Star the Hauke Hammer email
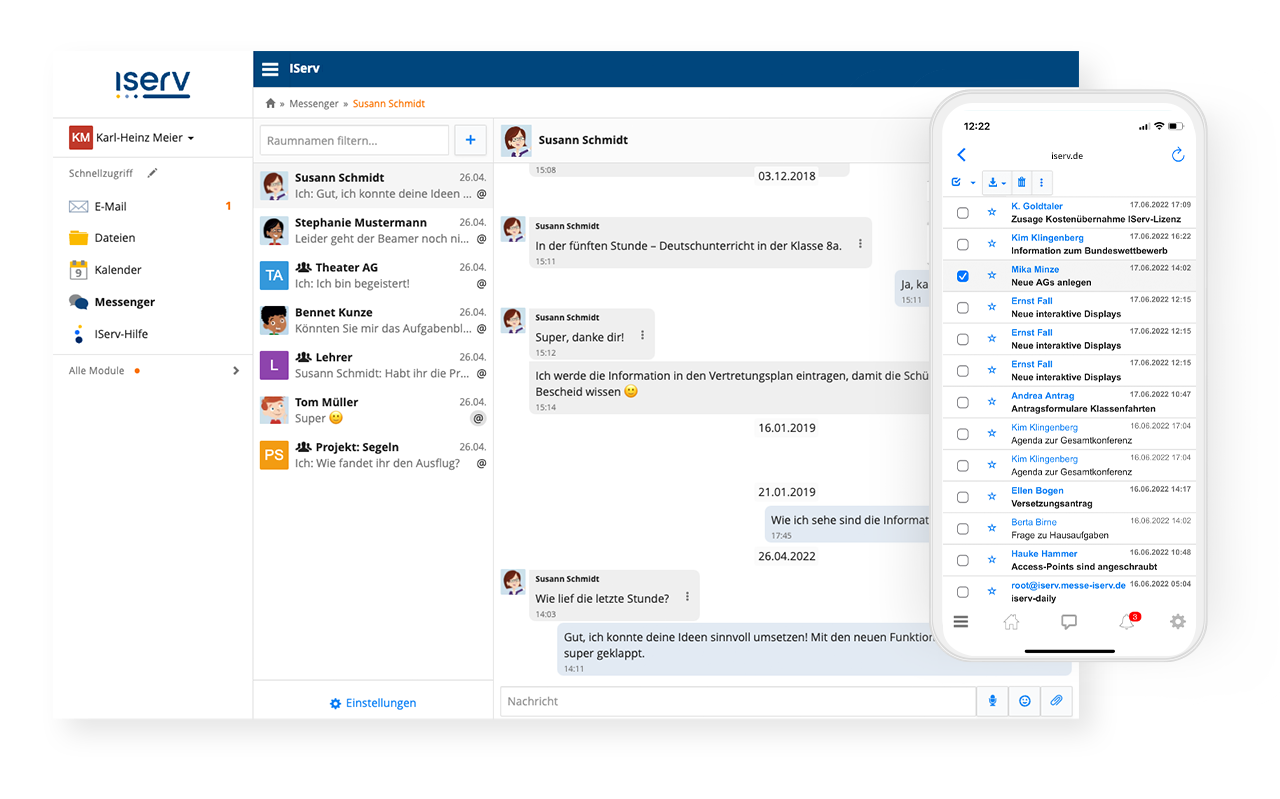 tap(992, 560)
